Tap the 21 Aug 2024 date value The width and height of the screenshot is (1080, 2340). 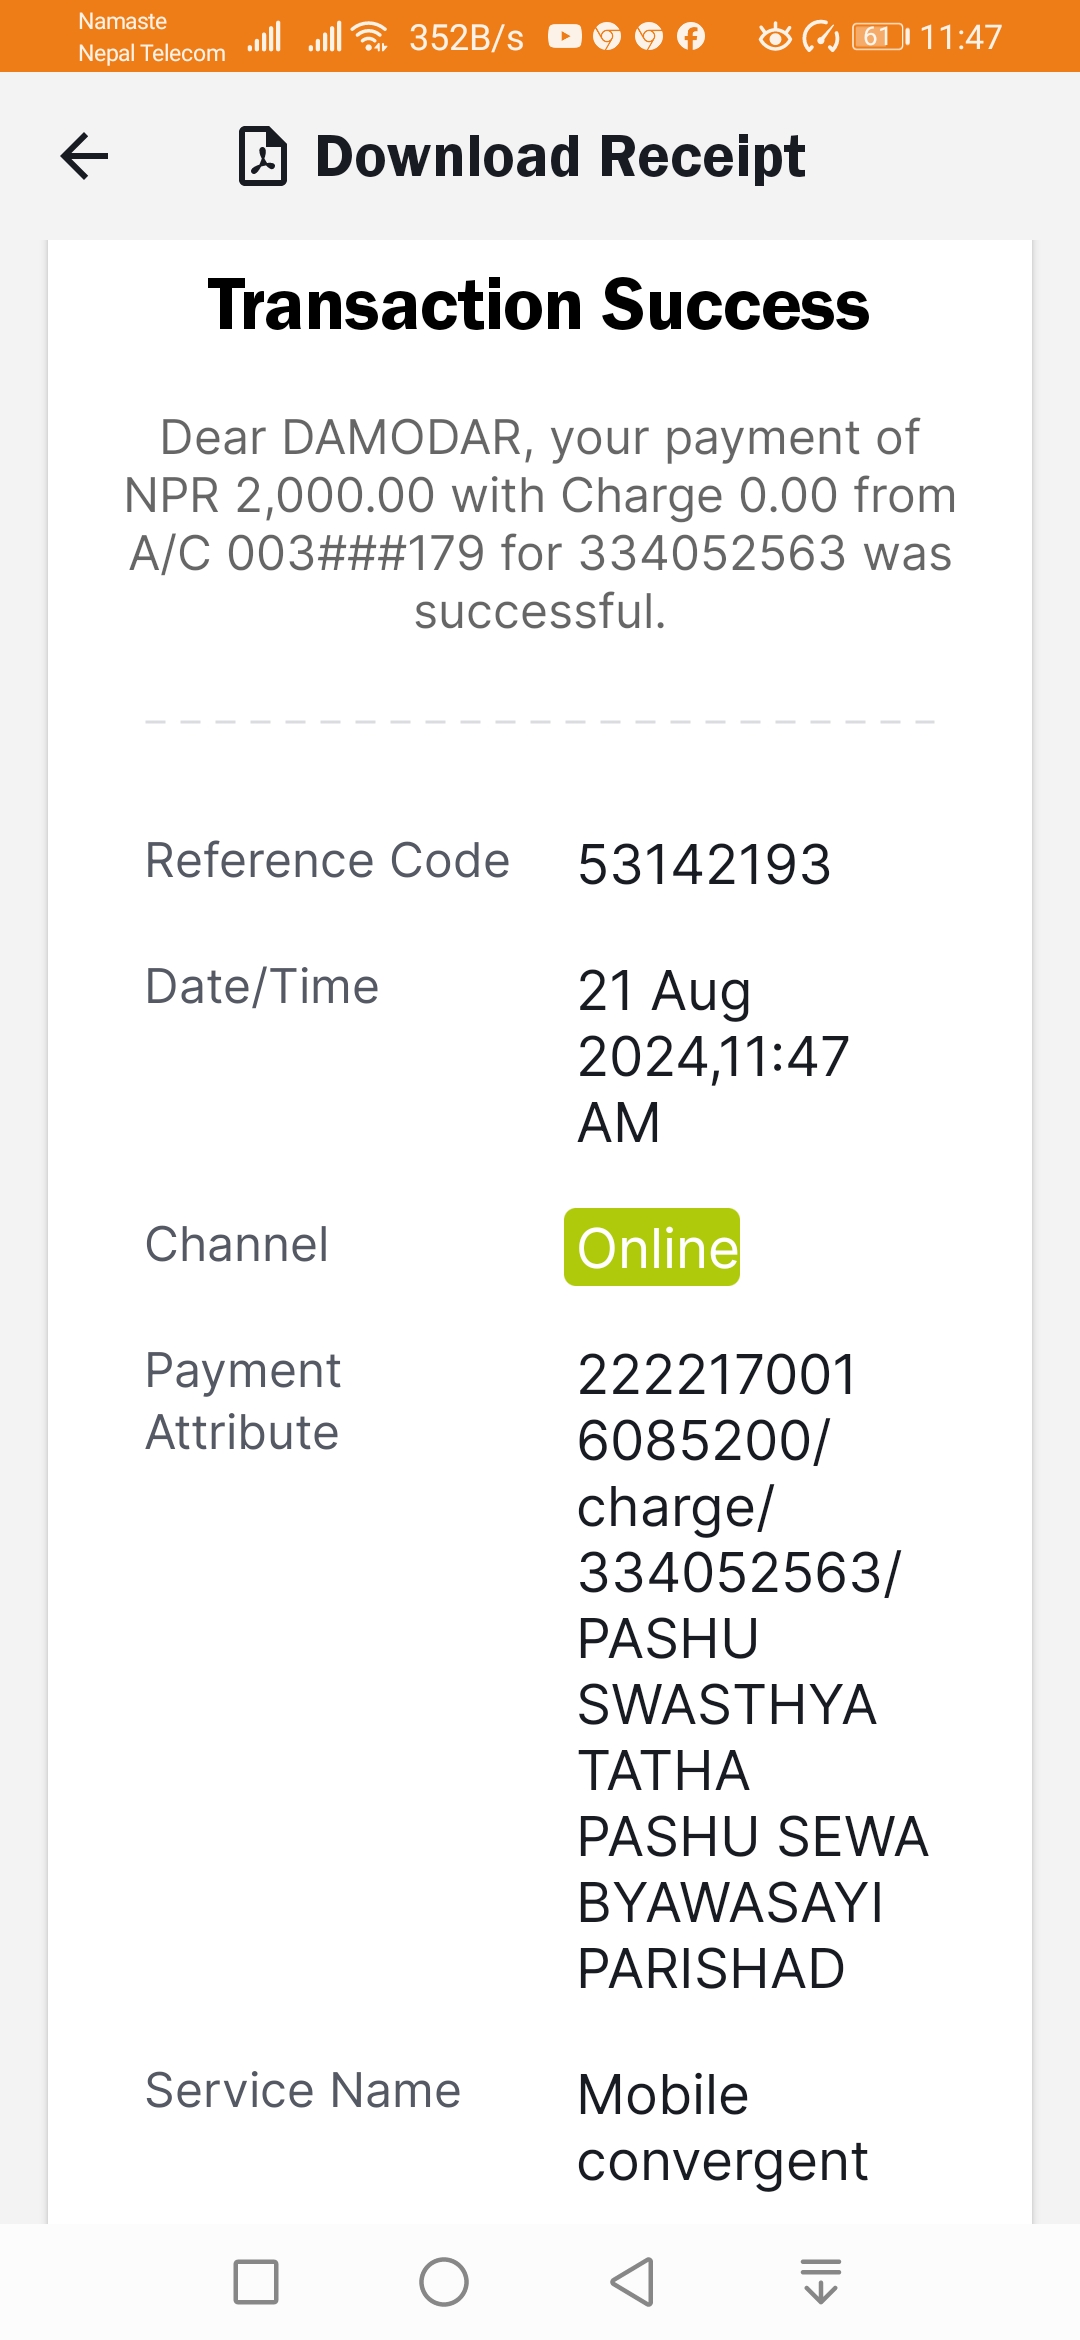coord(713,1056)
